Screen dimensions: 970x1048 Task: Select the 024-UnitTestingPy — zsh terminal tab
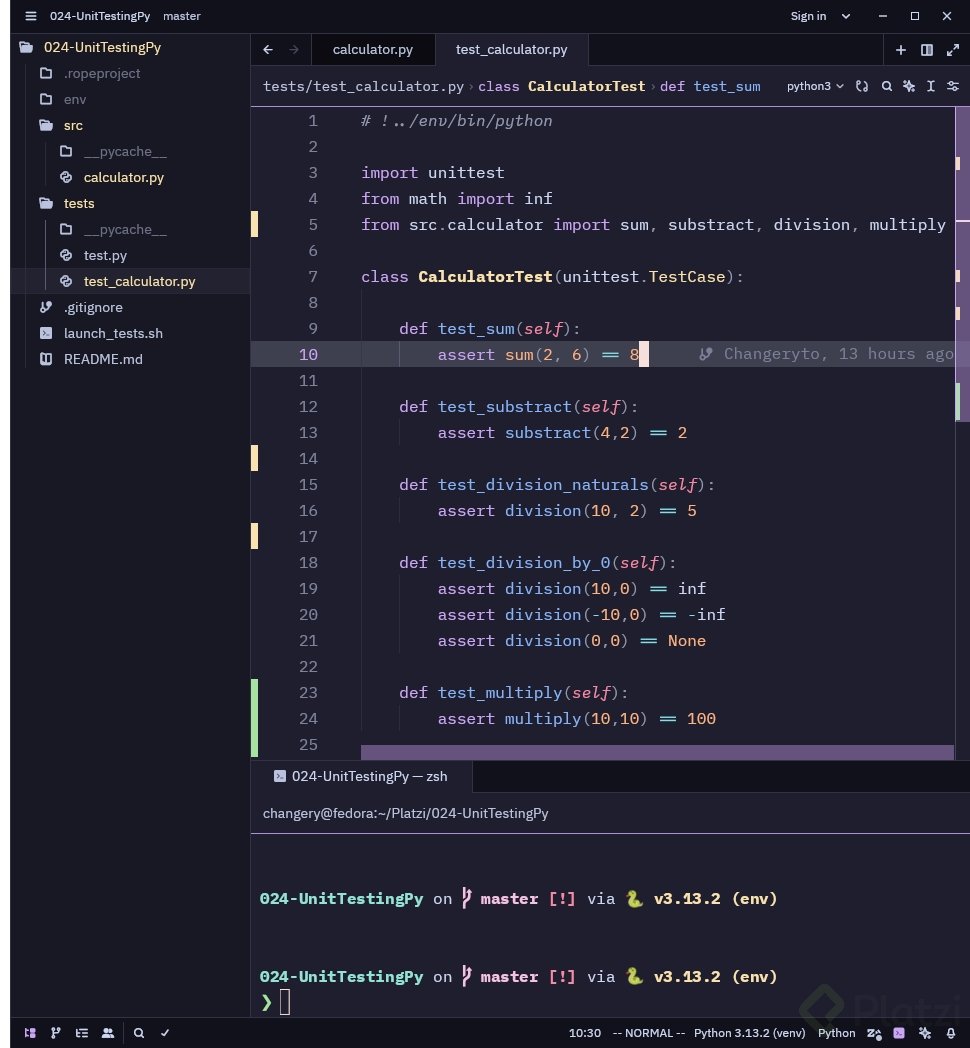(x=361, y=776)
